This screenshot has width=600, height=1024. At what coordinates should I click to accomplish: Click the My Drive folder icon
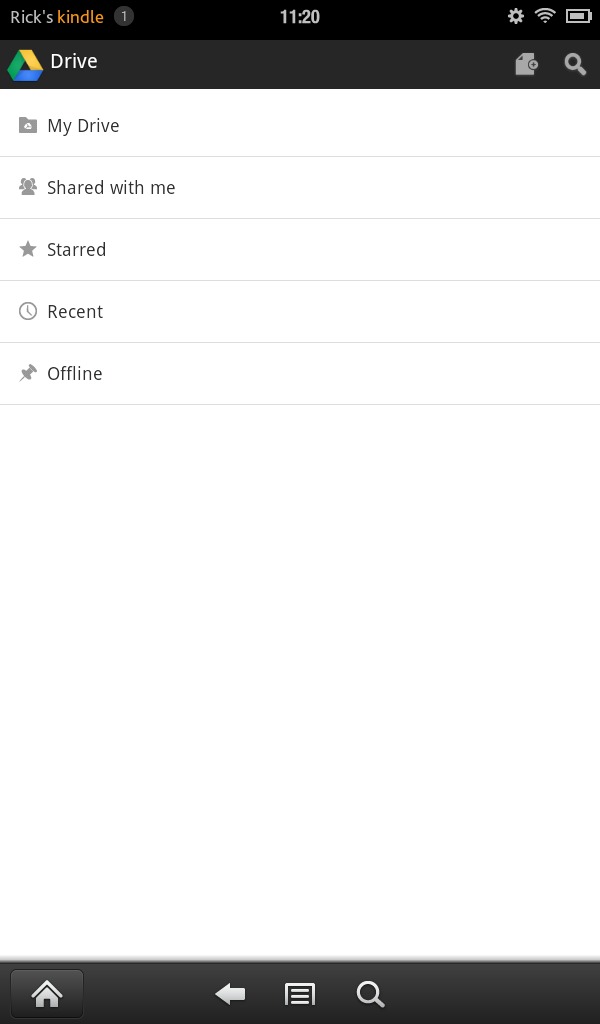27,125
